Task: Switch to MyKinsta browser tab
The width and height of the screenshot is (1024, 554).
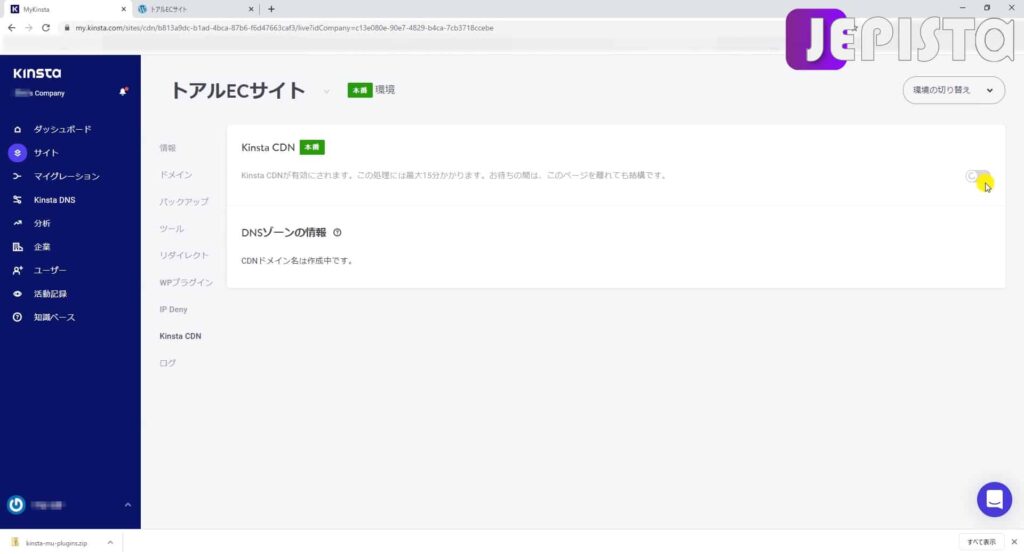Action: click(x=68, y=9)
